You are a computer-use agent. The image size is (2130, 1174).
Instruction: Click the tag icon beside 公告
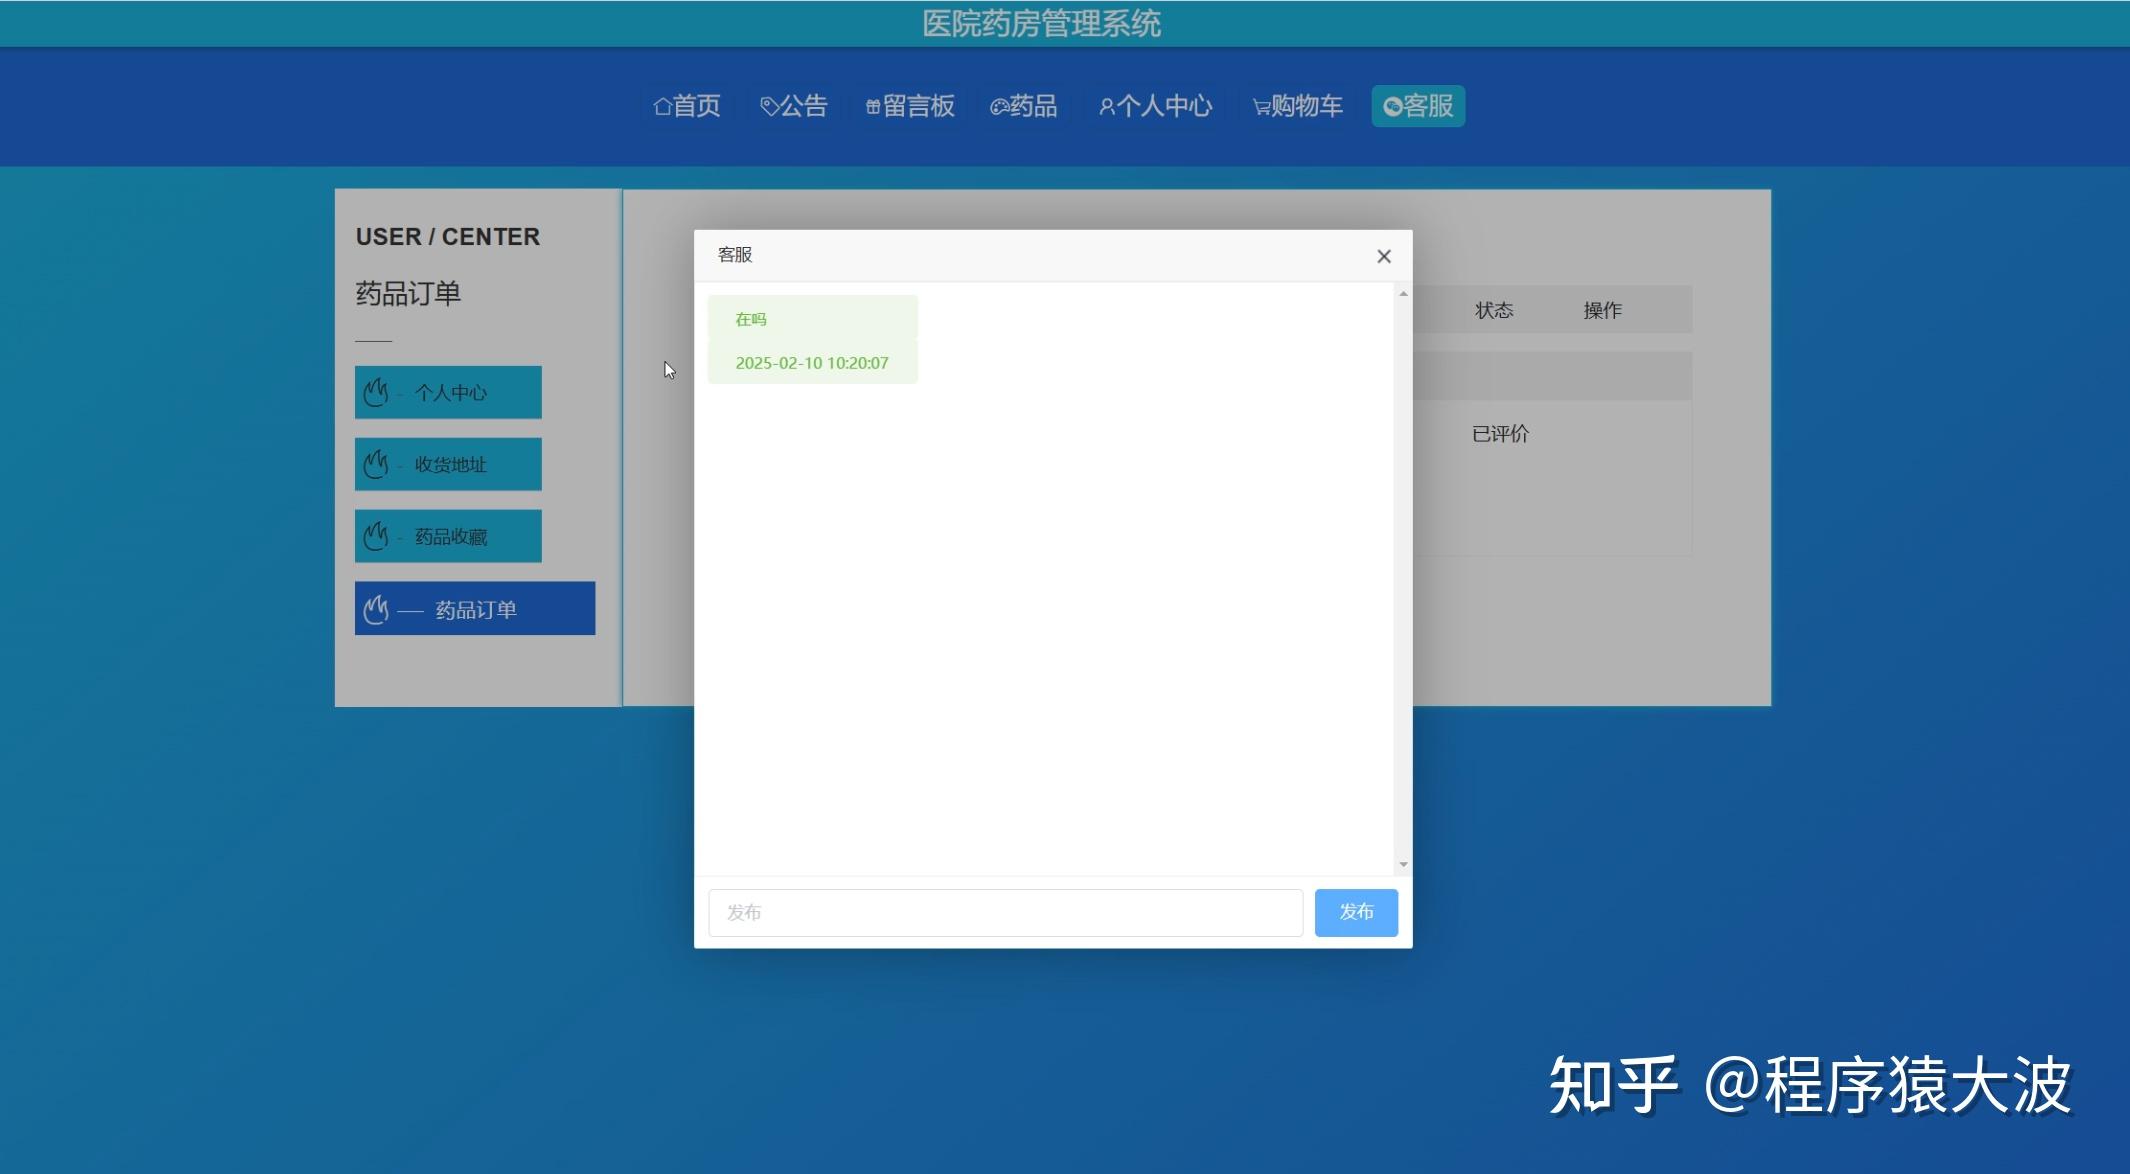[768, 106]
